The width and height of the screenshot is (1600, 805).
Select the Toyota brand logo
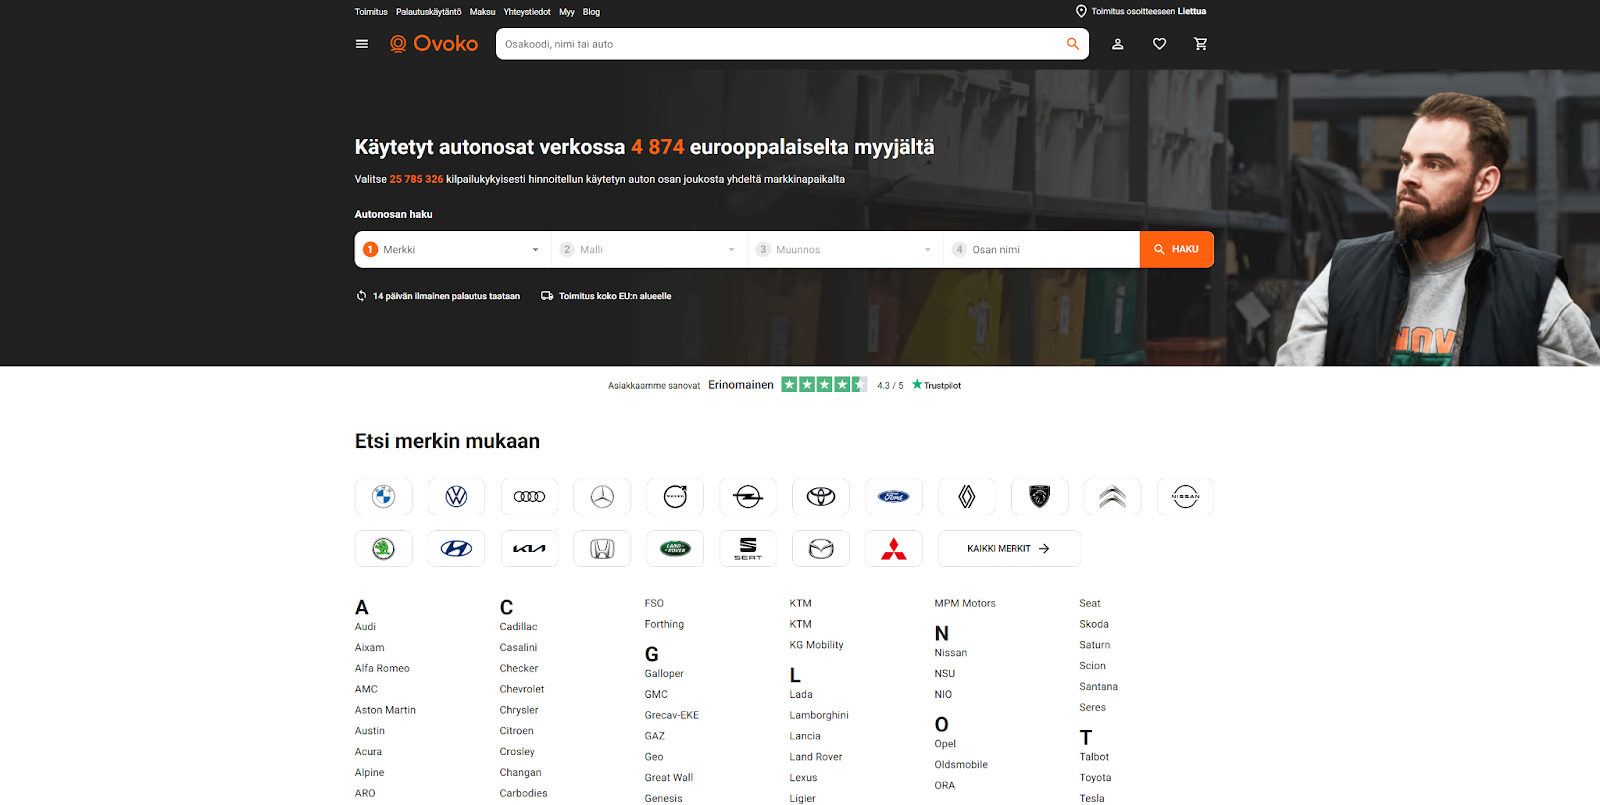821,497
